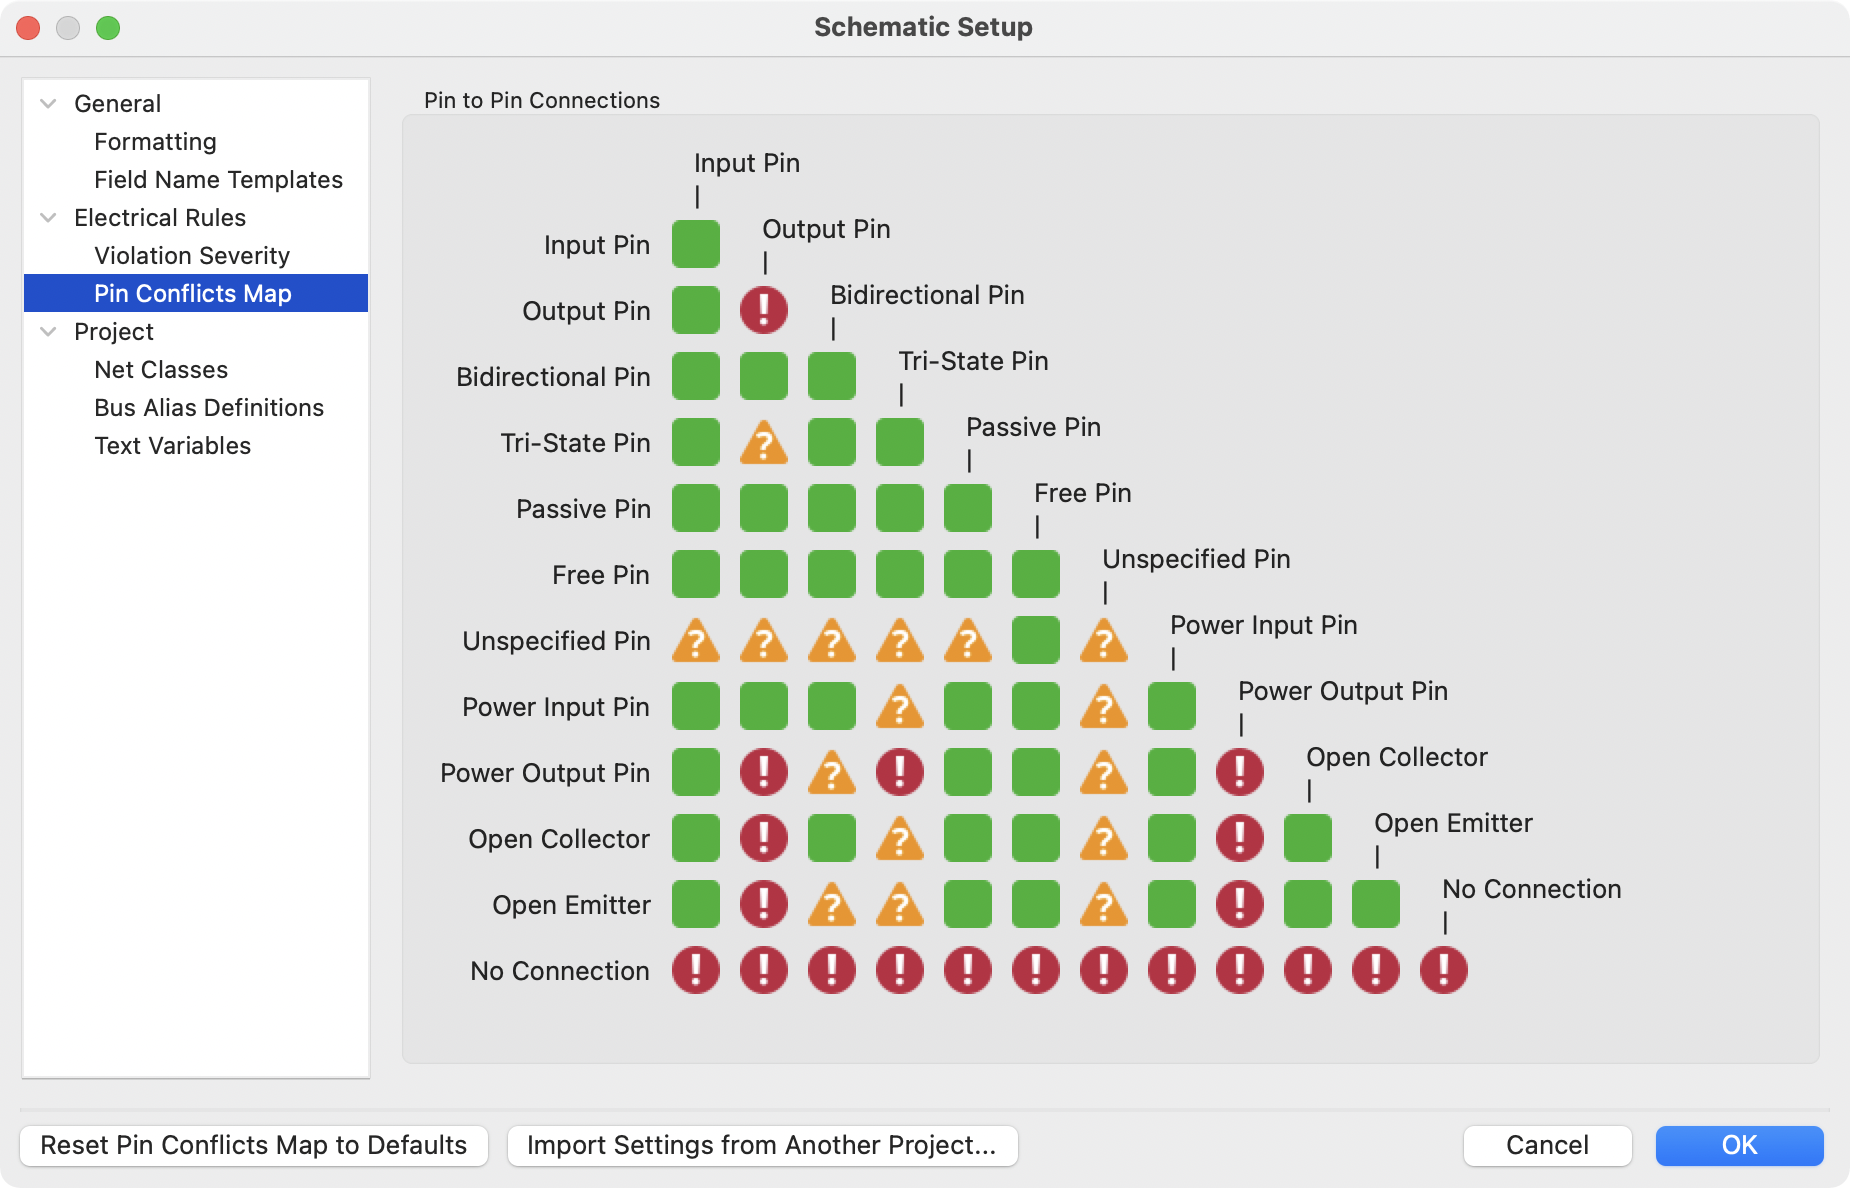This screenshot has width=1850, height=1188.
Task: Click Power Output row, Power Output column error icon
Action: click(1239, 772)
